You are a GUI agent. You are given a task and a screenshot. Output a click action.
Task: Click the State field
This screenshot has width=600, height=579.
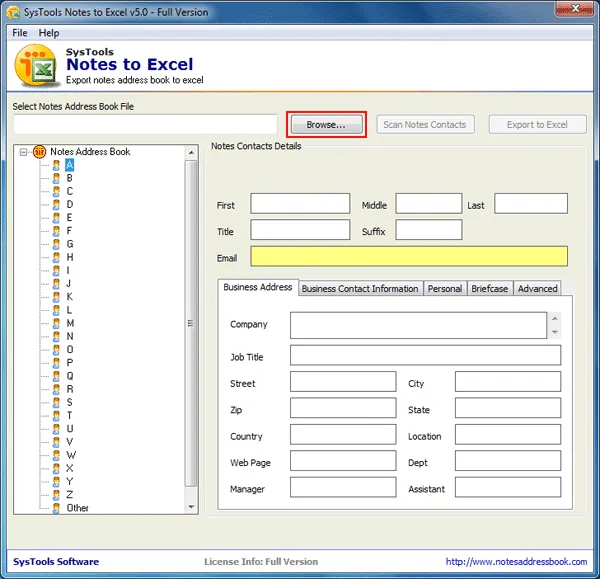[x=508, y=408]
